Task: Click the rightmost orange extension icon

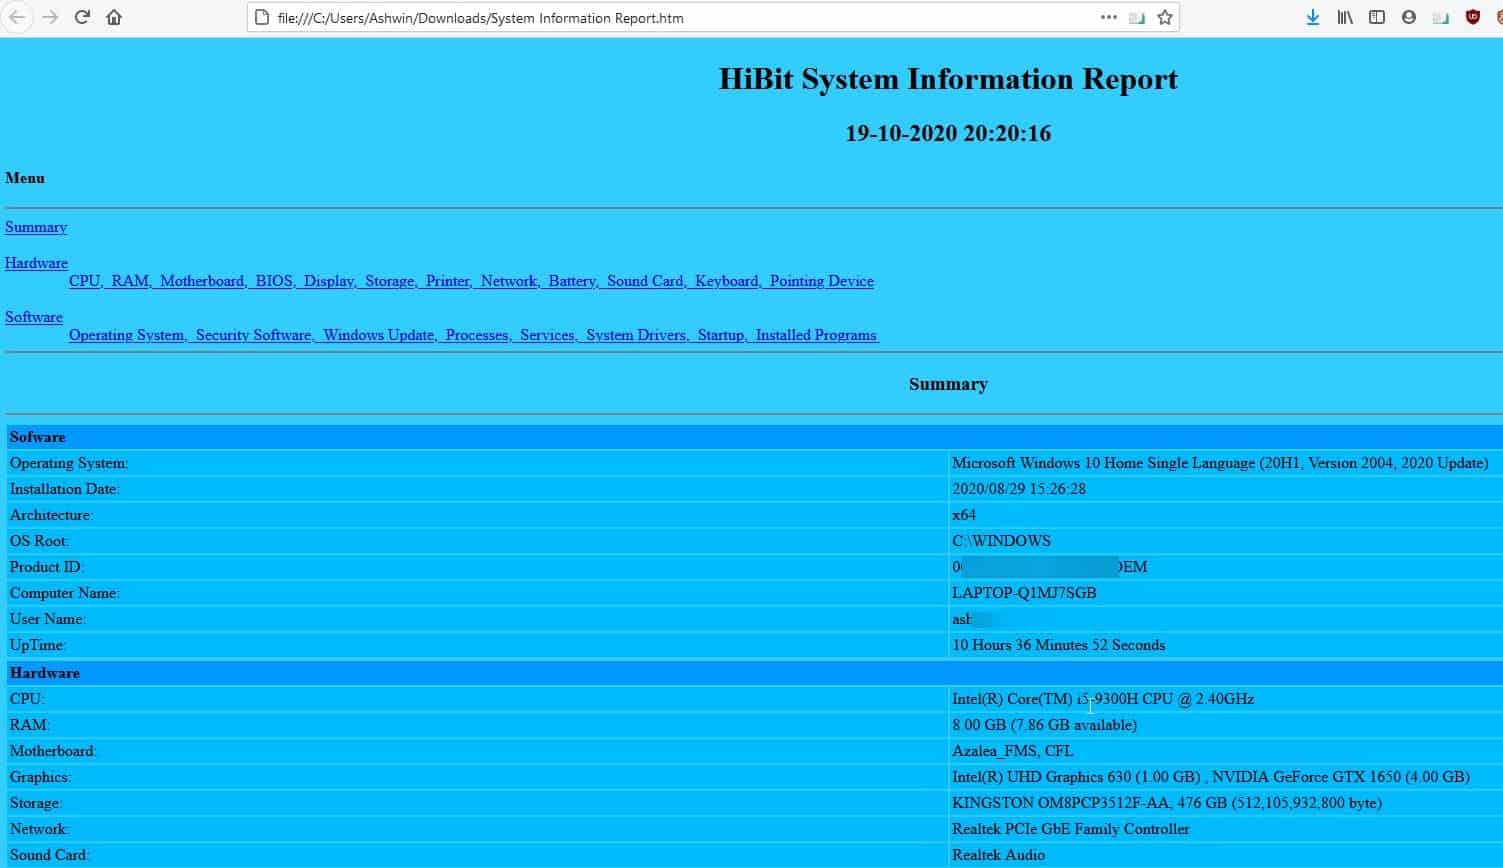Action: 1499,17
